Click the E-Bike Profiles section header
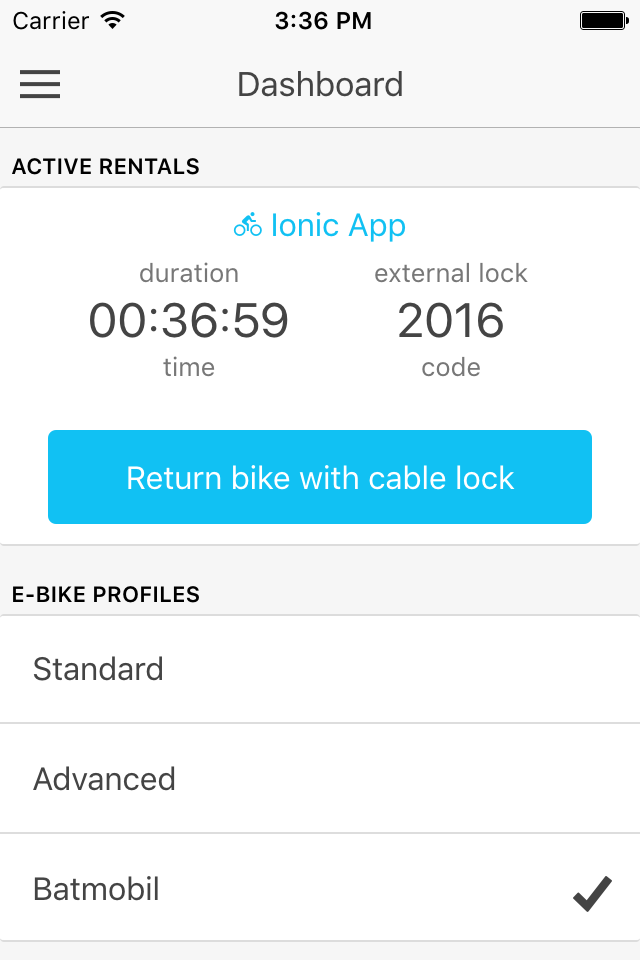The height and width of the screenshot is (960, 640). 105,594
